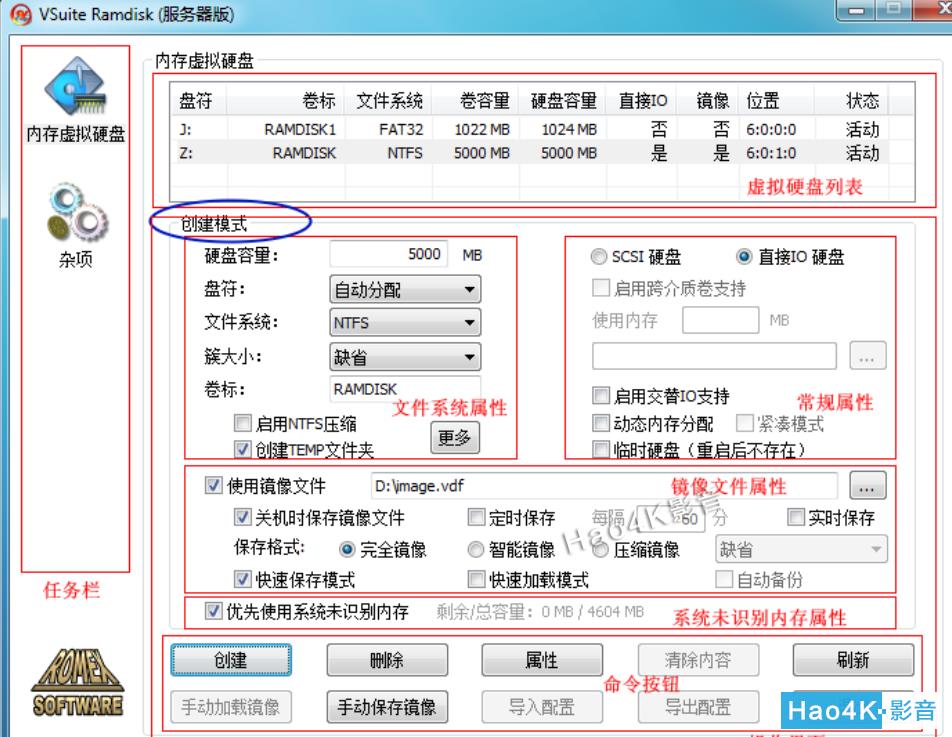The width and height of the screenshot is (952, 737).
Task: Toggle 关机时保存镜像文件 checkbox
Action: tap(242, 517)
